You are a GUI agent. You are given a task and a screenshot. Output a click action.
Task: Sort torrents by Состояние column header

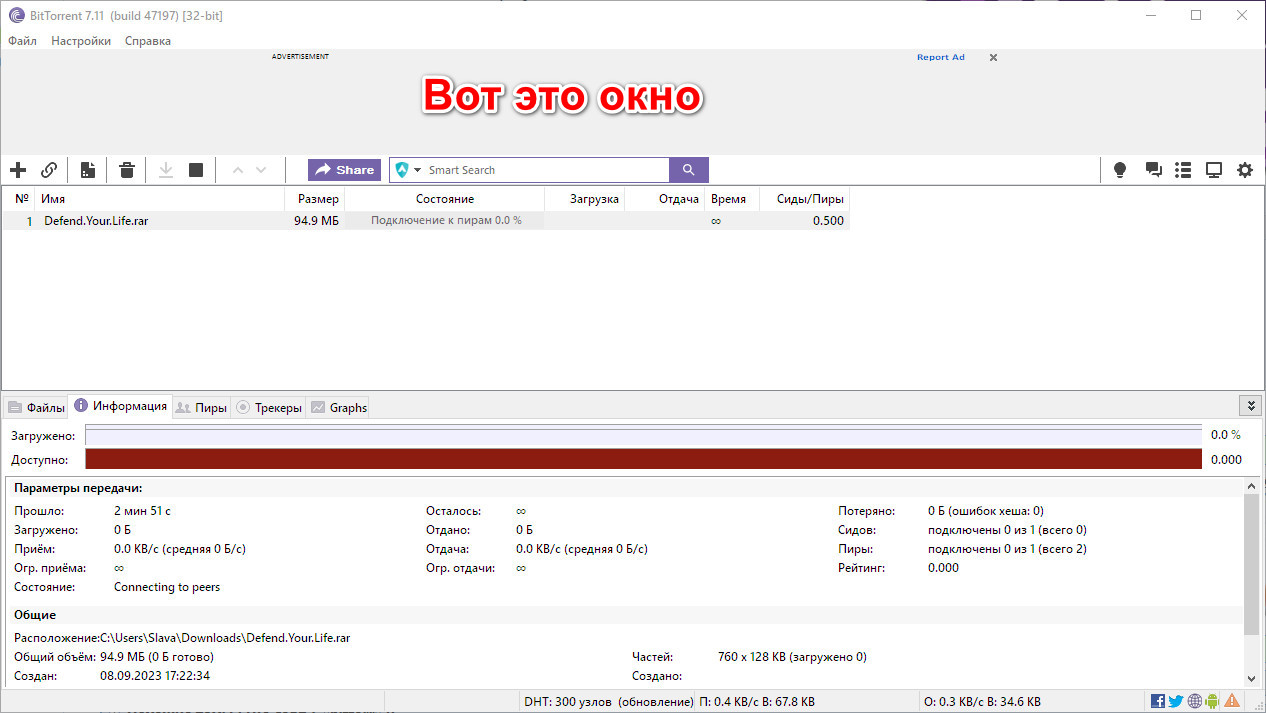point(445,199)
